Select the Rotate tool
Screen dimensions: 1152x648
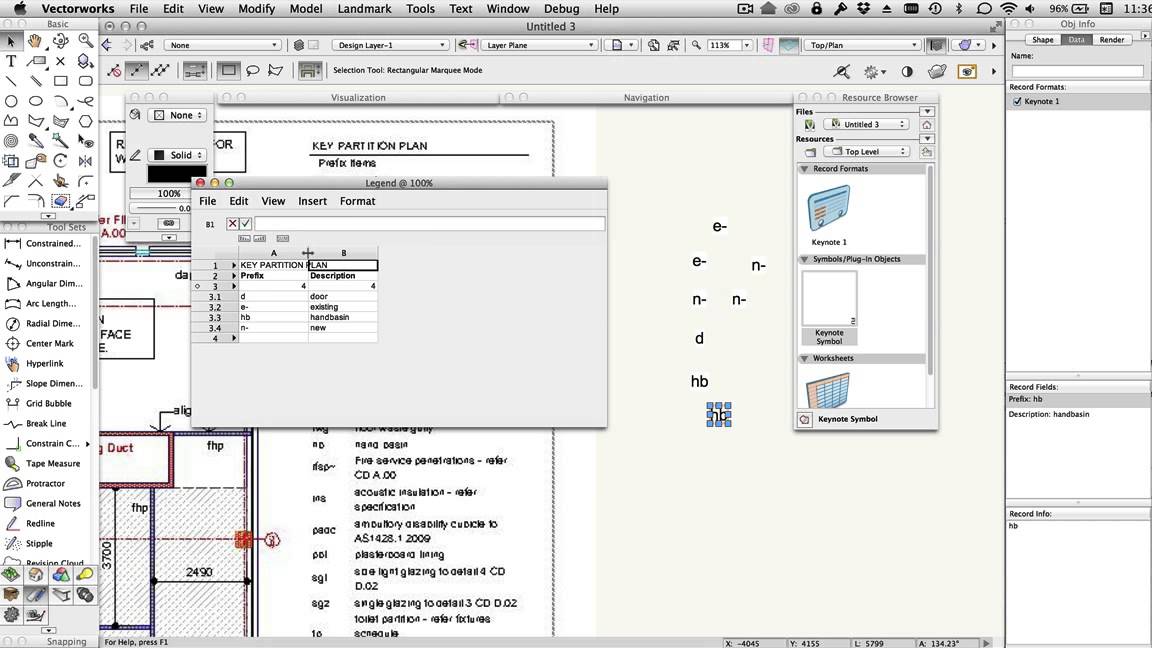point(60,160)
